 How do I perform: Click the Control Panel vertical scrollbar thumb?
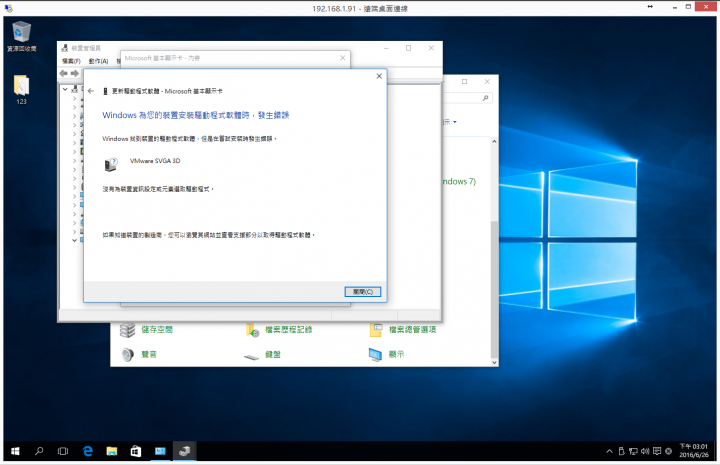pyautogui.click(x=494, y=289)
